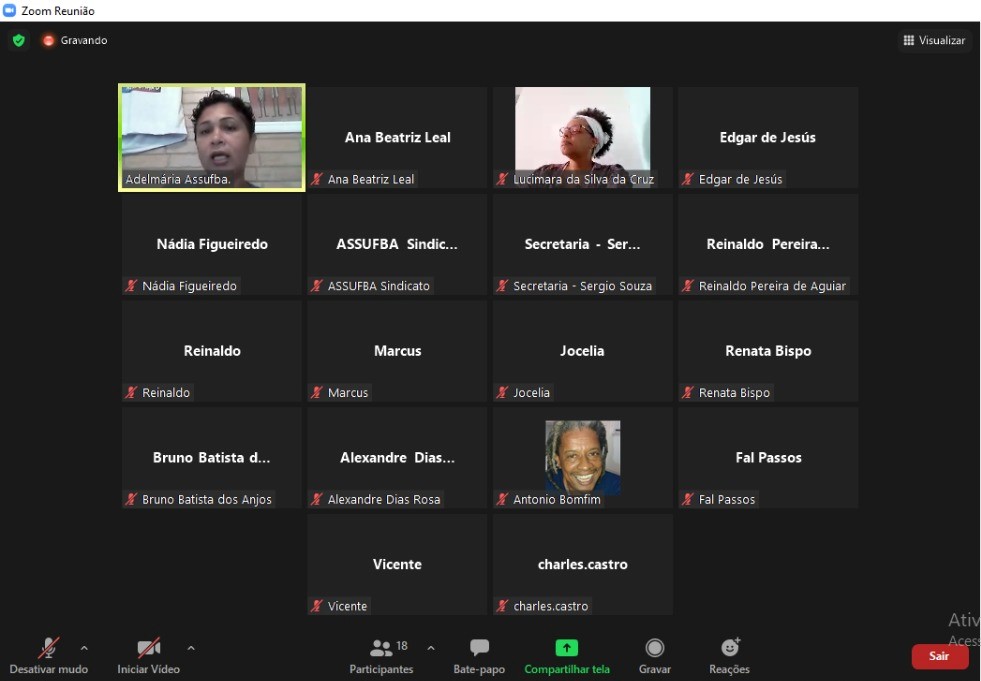The height and width of the screenshot is (681, 981).
Task: Click the Gravar record icon
Action: tap(654, 648)
